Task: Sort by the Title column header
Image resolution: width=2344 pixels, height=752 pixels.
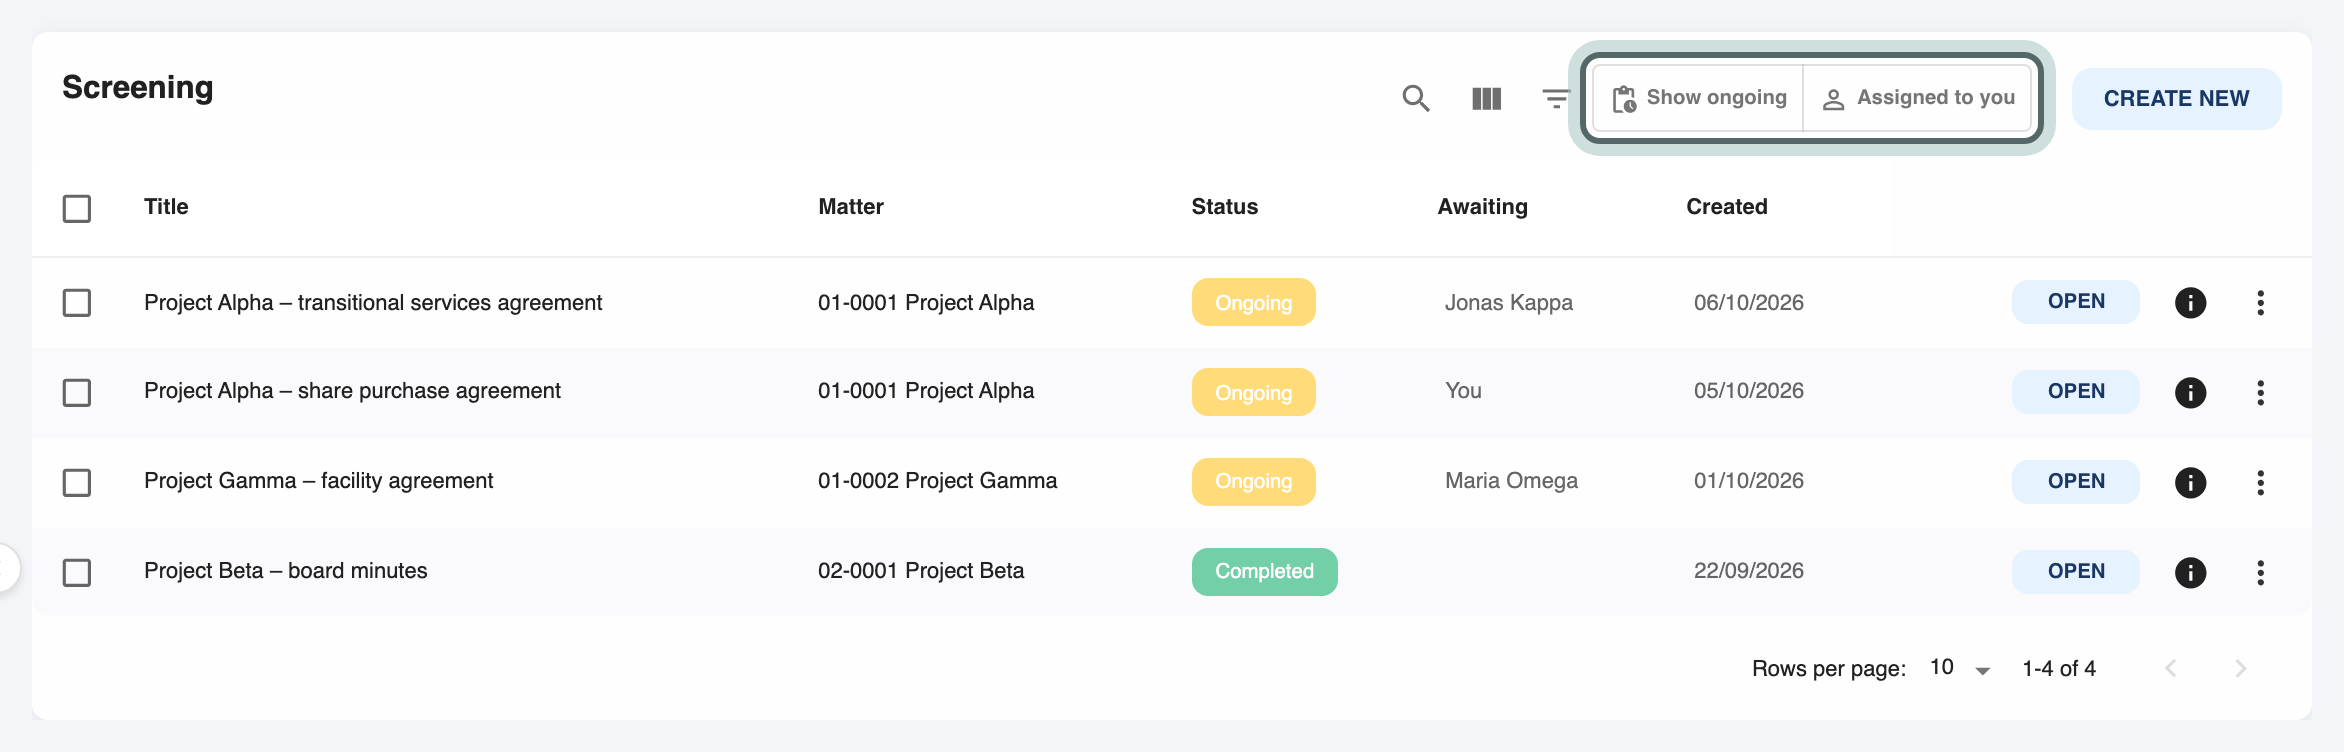Action: [166, 207]
